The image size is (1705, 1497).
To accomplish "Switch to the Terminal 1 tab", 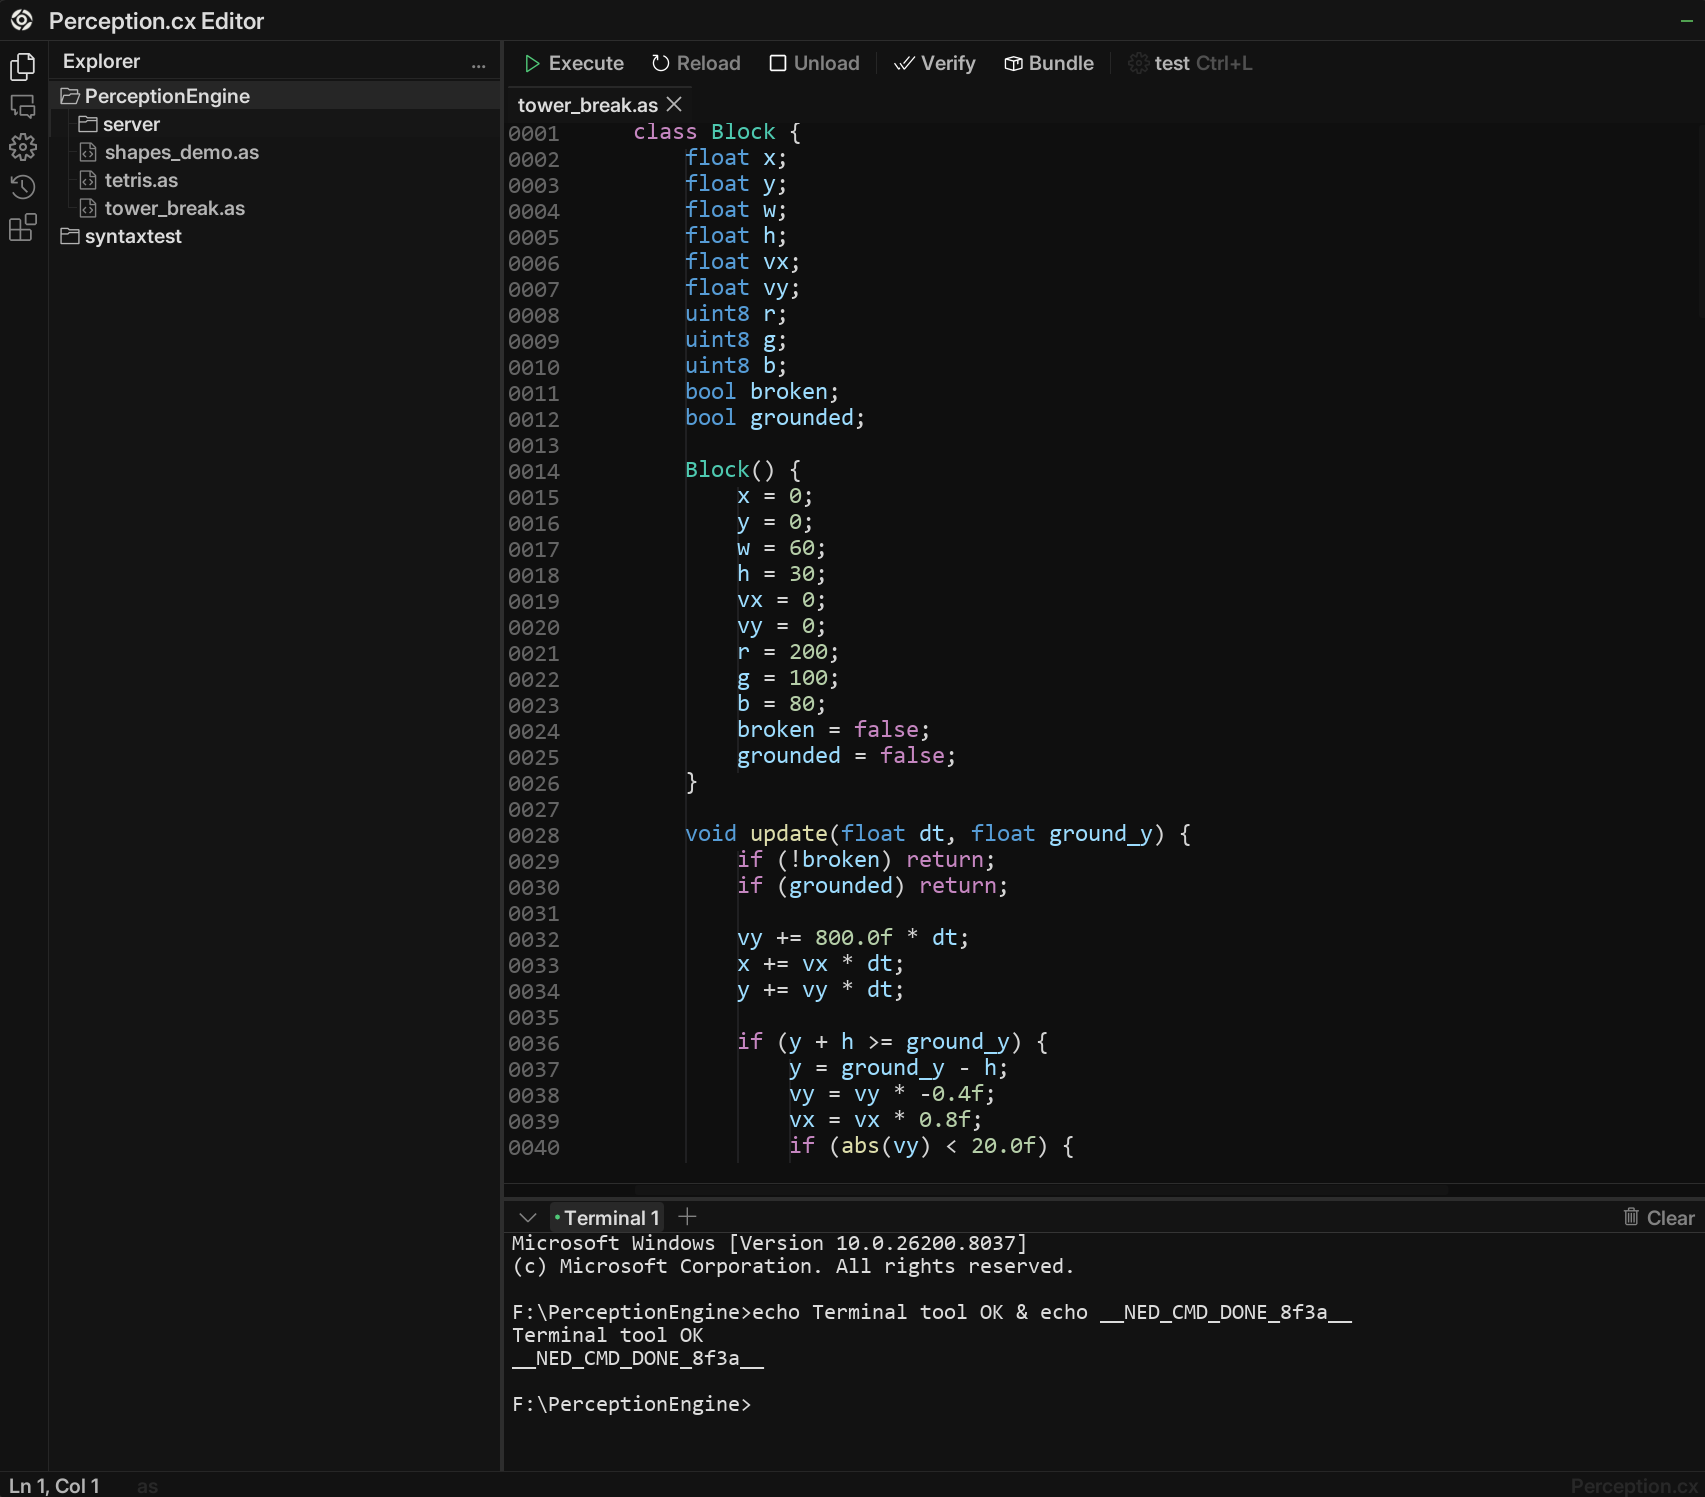I will (x=610, y=1217).
